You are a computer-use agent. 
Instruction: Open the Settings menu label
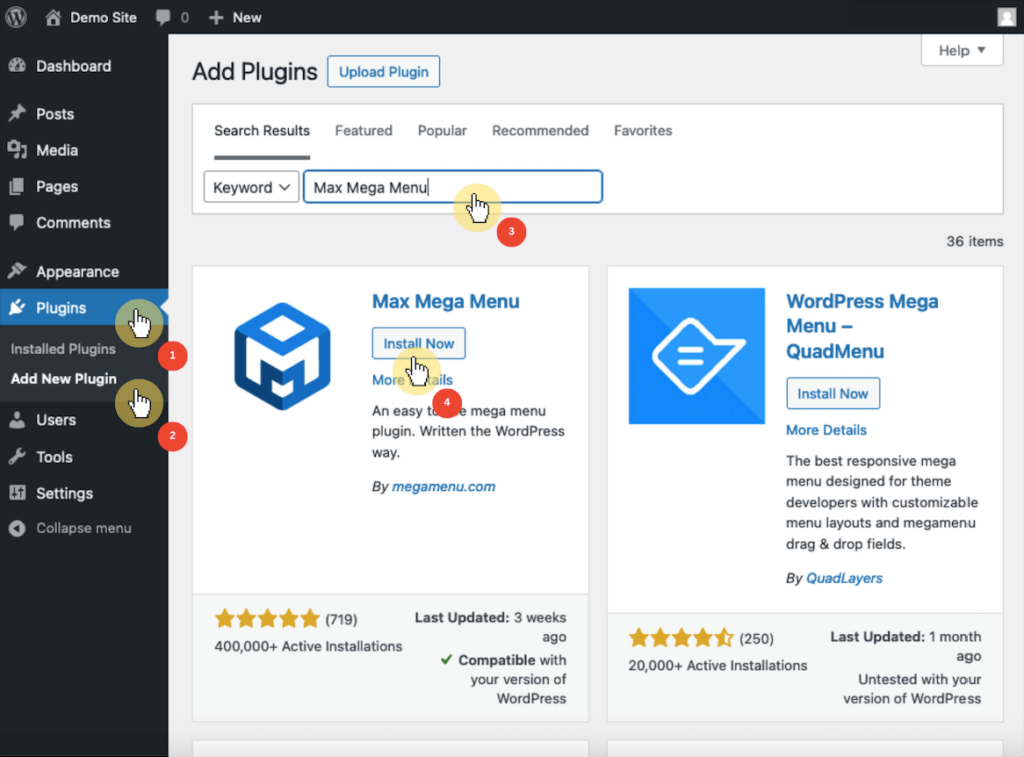pyautogui.click(x=64, y=493)
